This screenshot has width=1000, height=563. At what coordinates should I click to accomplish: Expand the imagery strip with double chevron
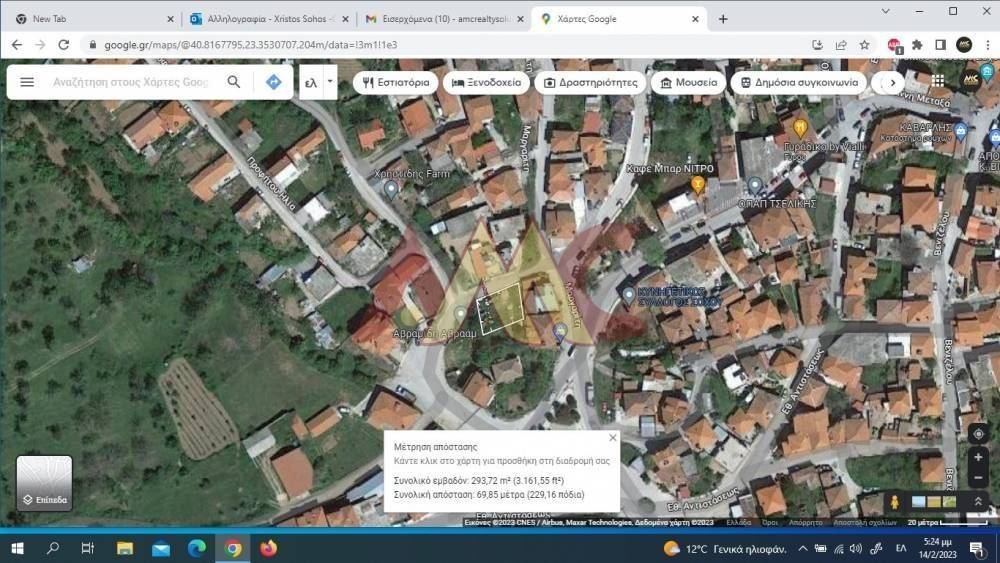tap(977, 501)
